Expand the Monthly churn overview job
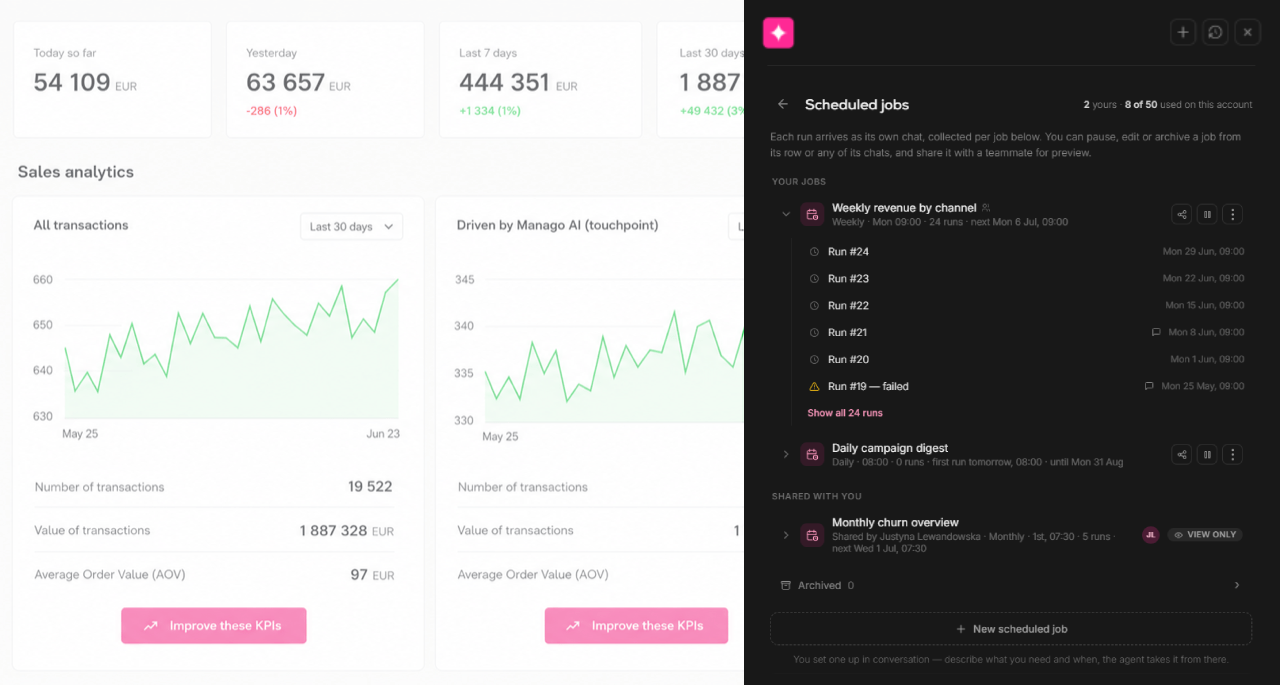The height and width of the screenshot is (685, 1280). point(786,535)
